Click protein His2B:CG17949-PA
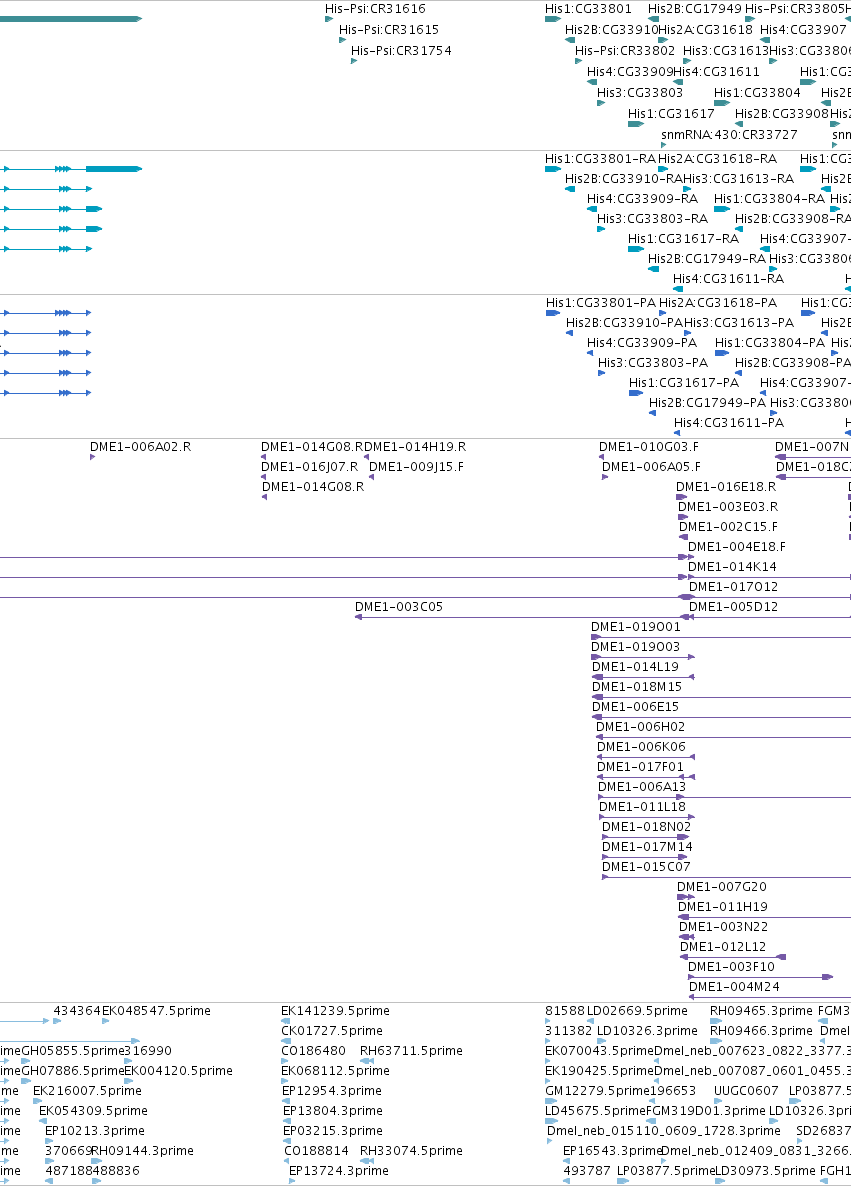This screenshot has height=1186, width=851. pyautogui.click(x=707, y=402)
